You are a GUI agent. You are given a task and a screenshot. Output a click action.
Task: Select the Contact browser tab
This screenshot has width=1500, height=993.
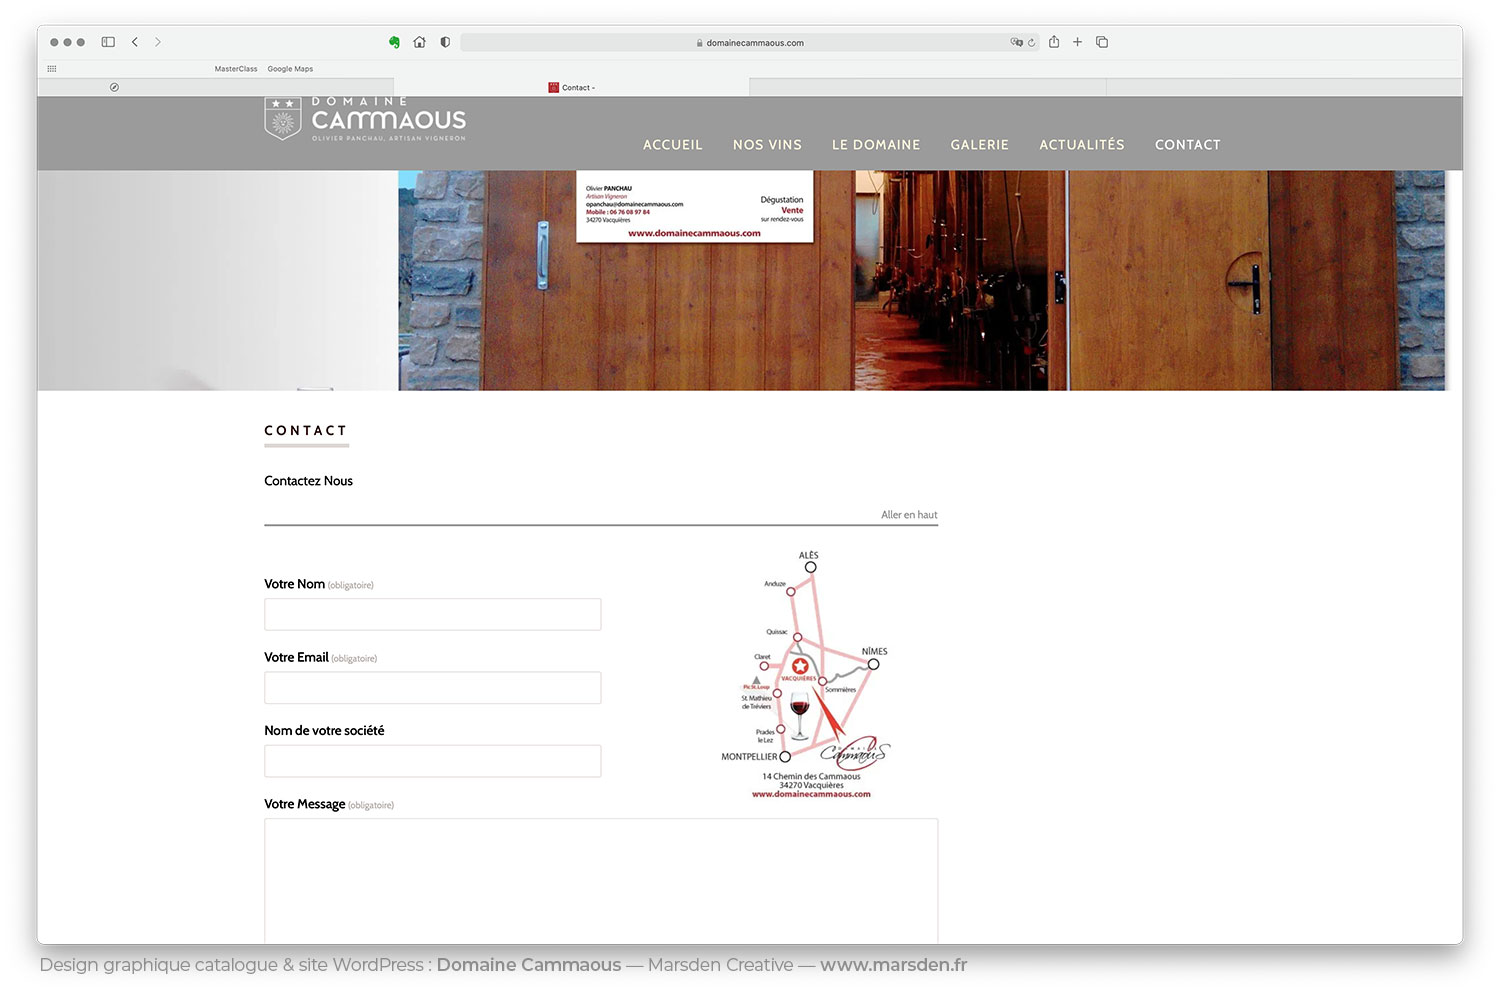tap(572, 88)
